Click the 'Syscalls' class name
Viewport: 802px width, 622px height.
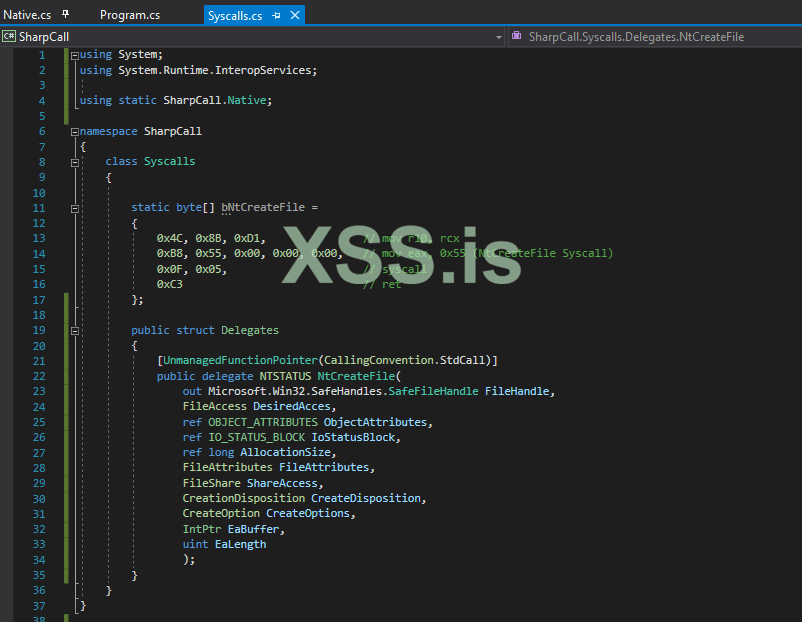[169, 161]
